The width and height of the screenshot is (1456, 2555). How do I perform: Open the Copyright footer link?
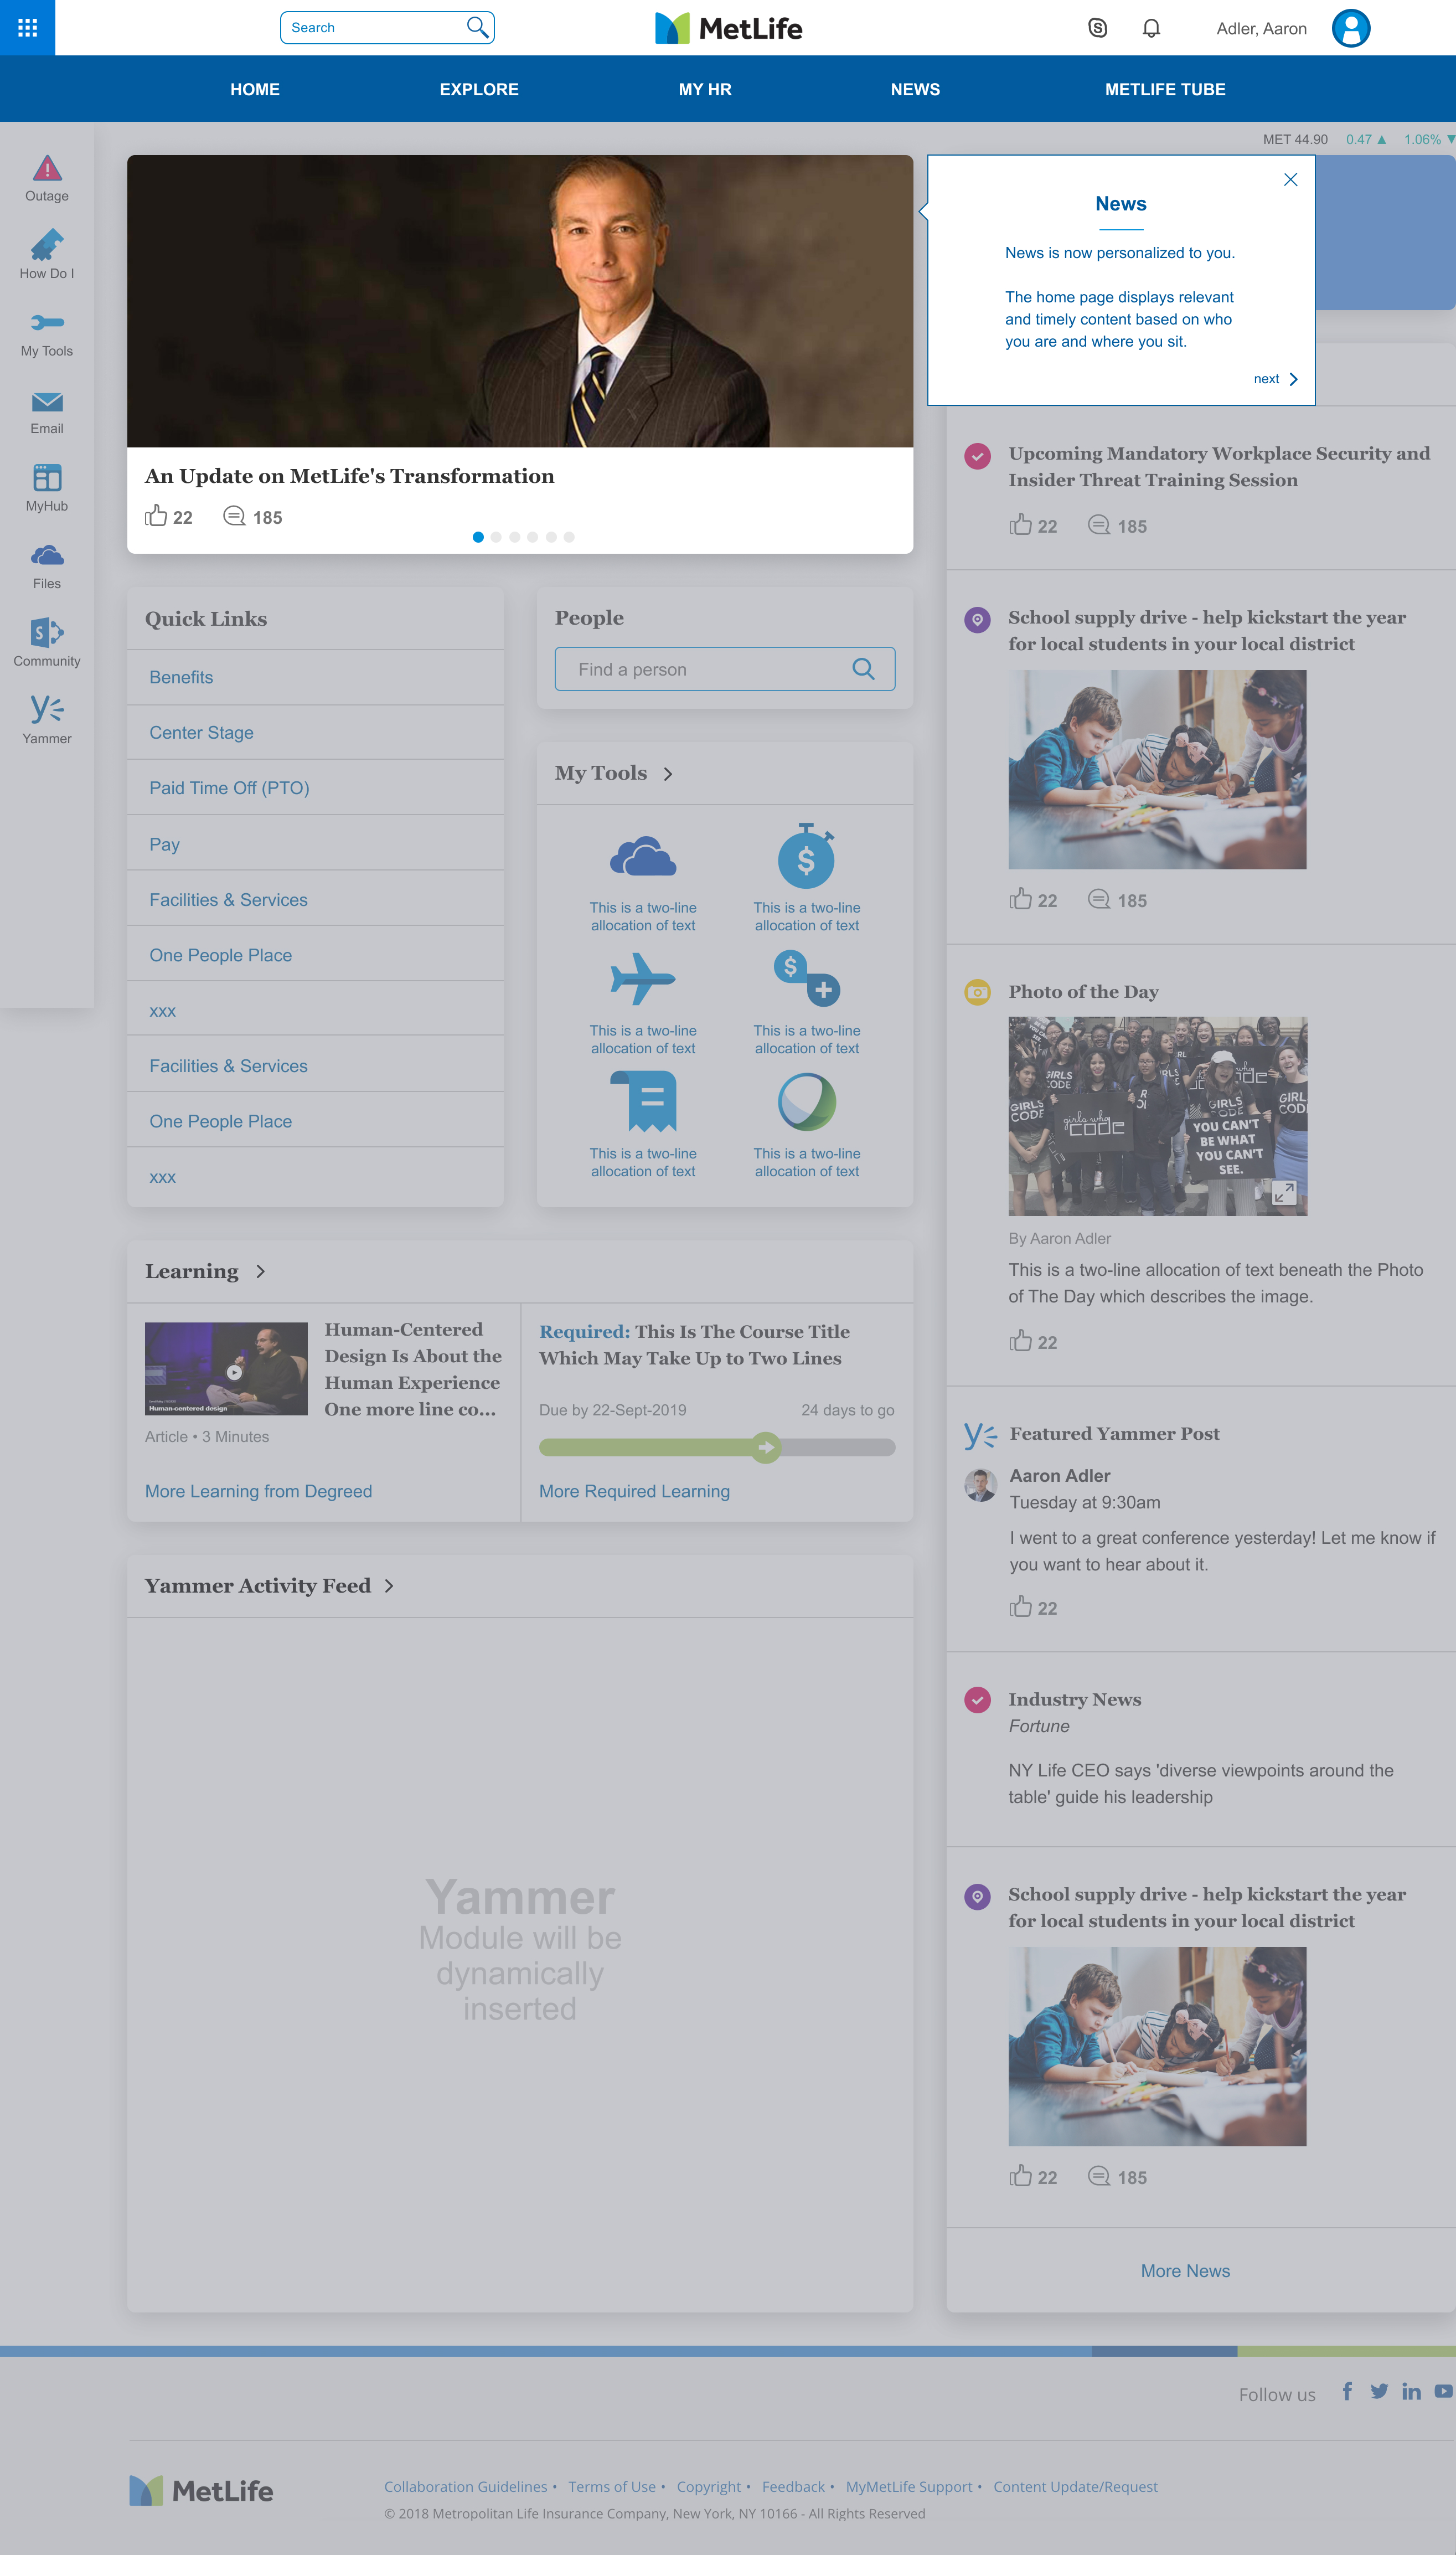[709, 2487]
